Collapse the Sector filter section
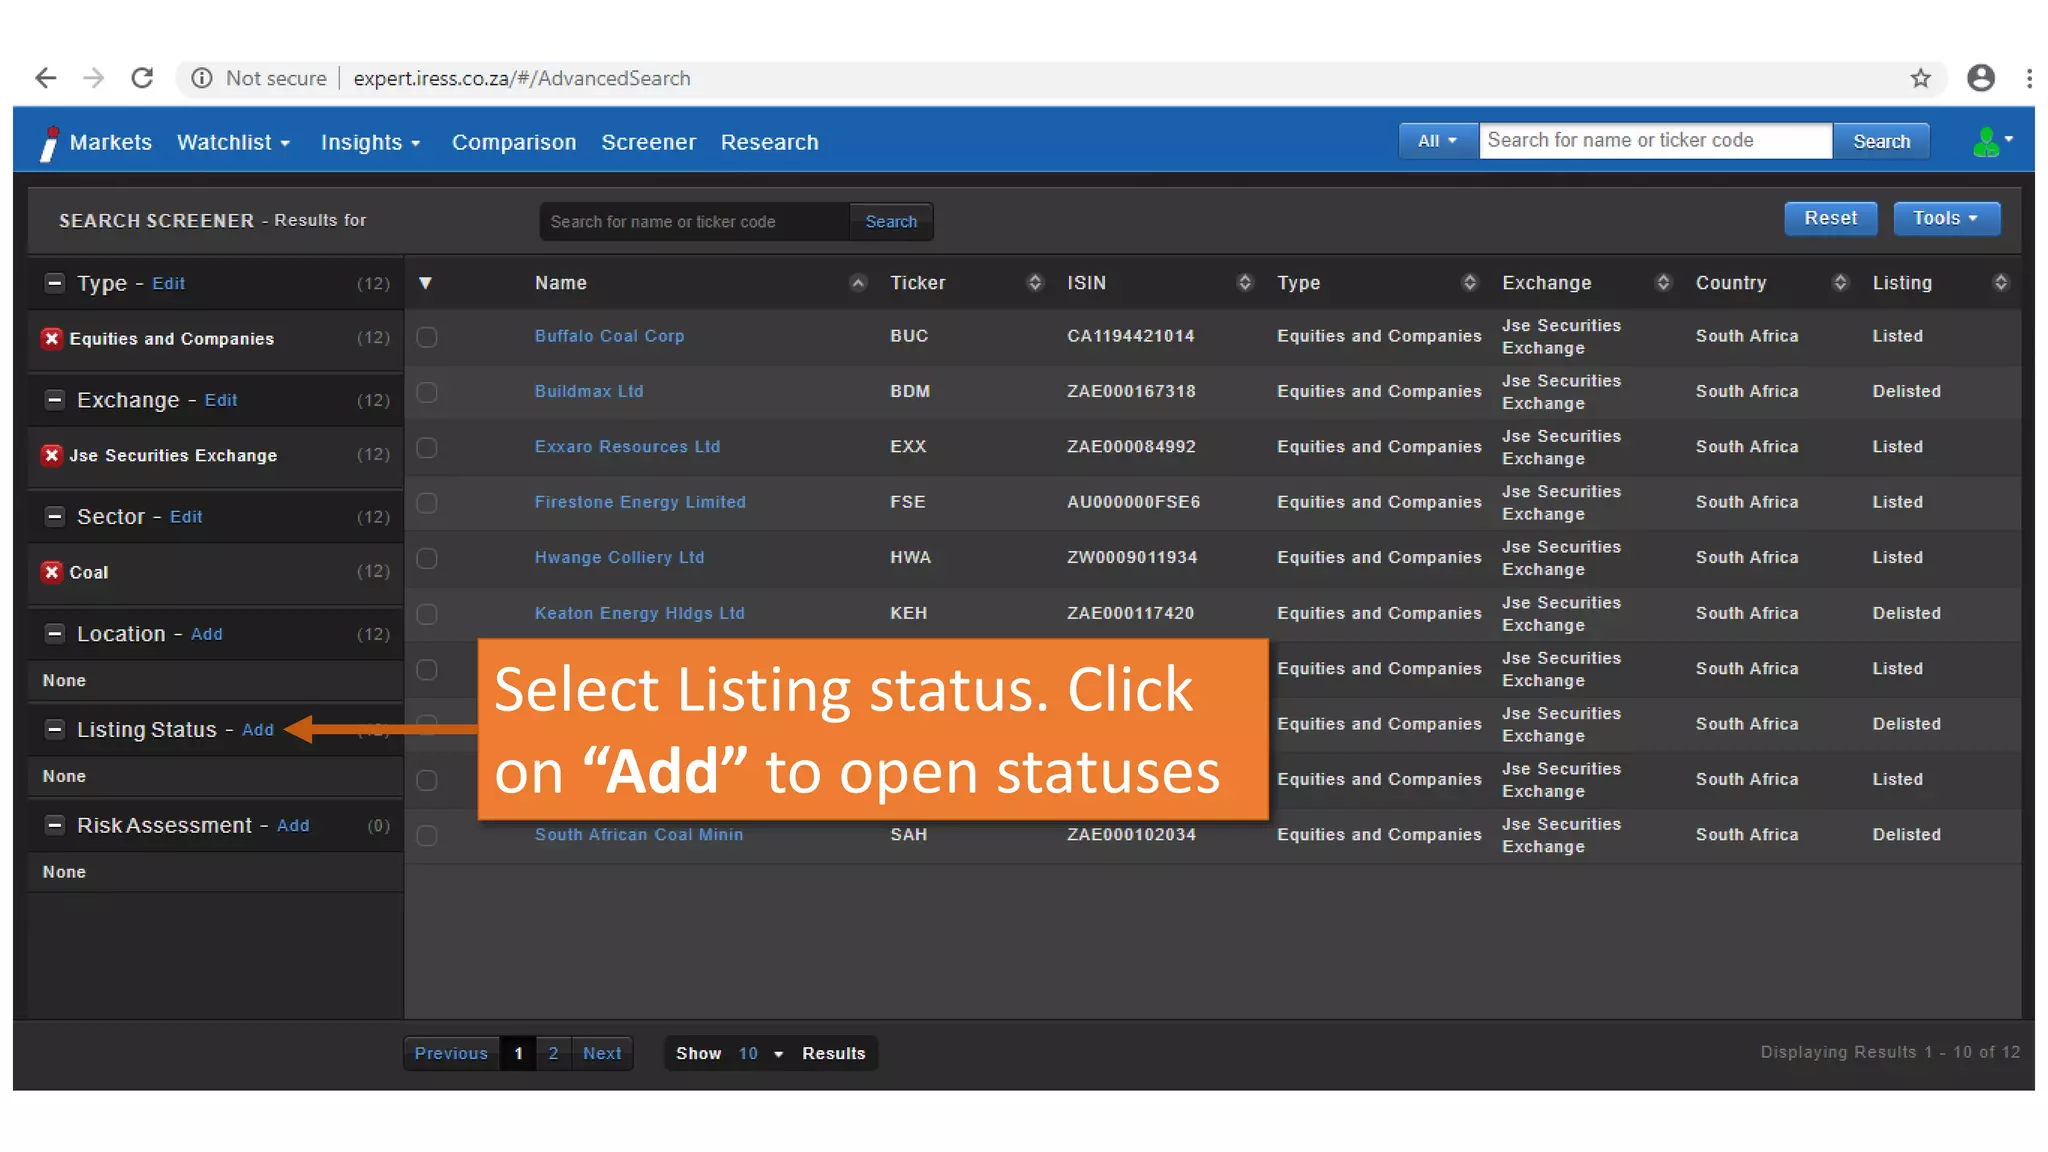The height and width of the screenshot is (1152, 2048). [x=55, y=517]
